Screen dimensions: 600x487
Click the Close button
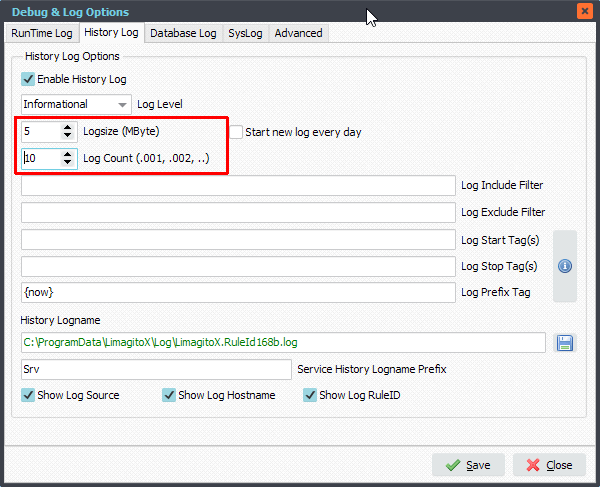(x=549, y=465)
